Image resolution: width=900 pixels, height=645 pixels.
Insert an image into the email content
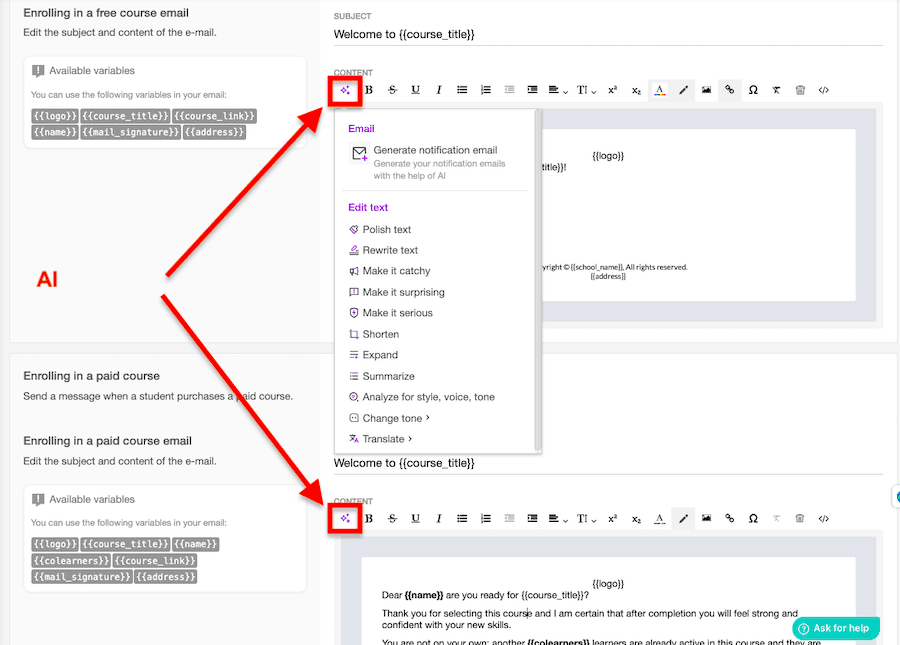click(707, 89)
